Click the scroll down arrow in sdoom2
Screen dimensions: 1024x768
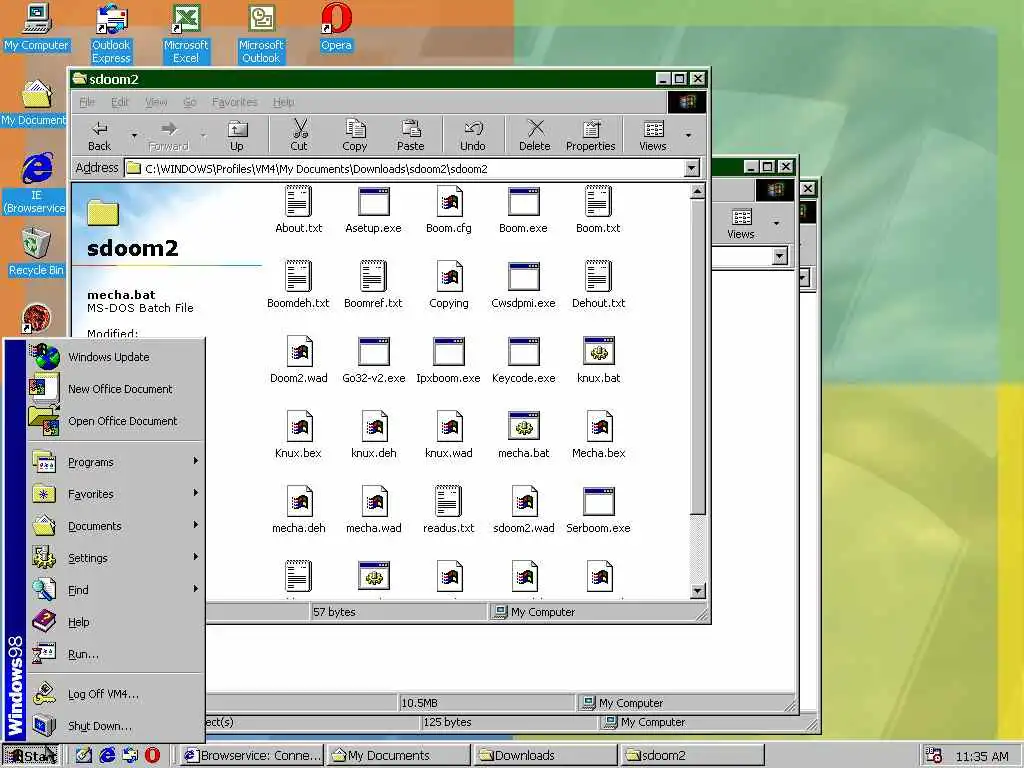(x=697, y=591)
